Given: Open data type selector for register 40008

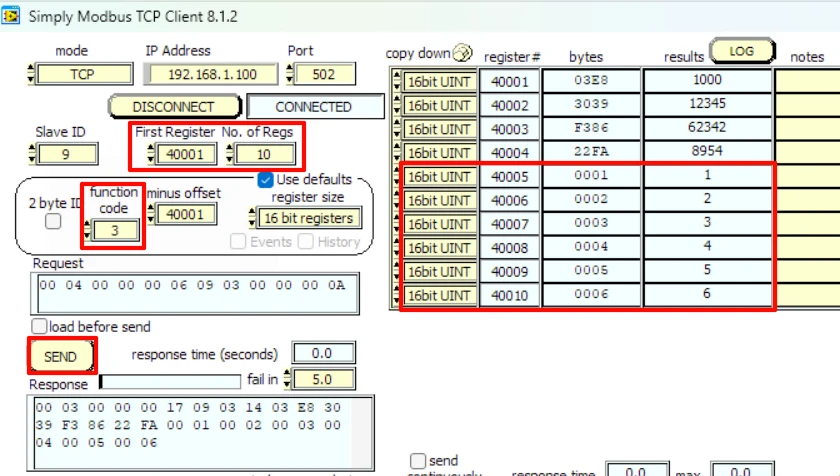Looking at the screenshot, I should click(439, 248).
